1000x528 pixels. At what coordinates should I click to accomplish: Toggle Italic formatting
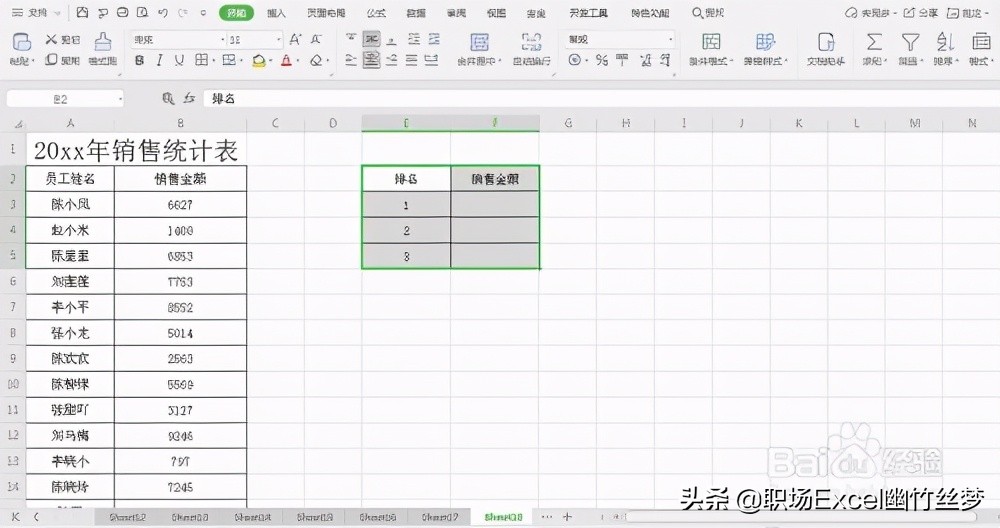point(159,61)
